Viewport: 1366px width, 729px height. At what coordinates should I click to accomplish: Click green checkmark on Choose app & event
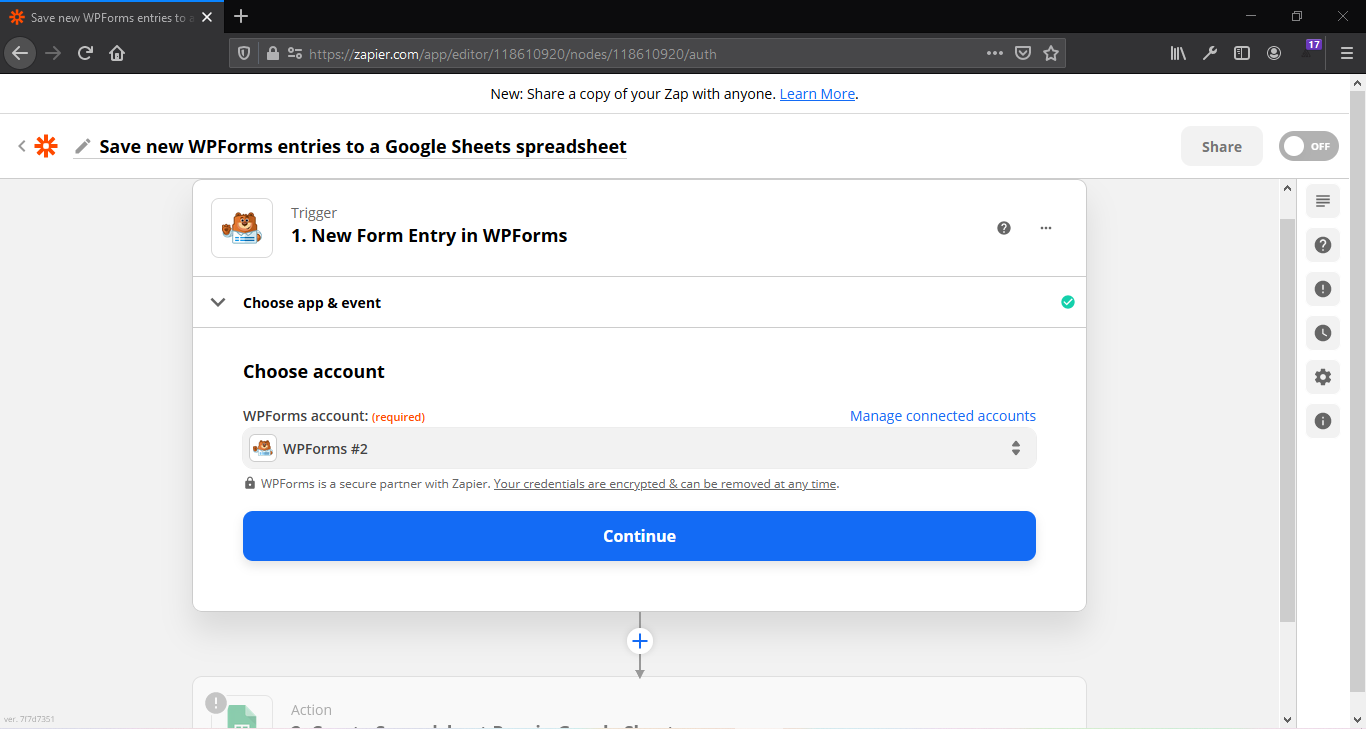point(1068,302)
